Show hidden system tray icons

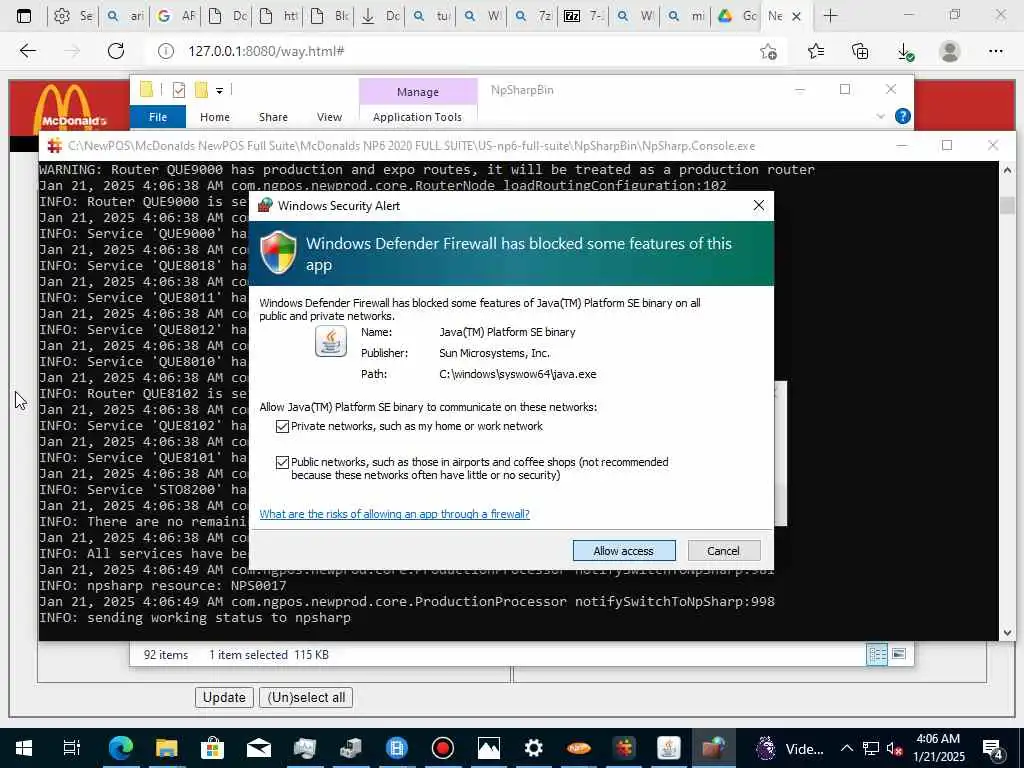846,748
